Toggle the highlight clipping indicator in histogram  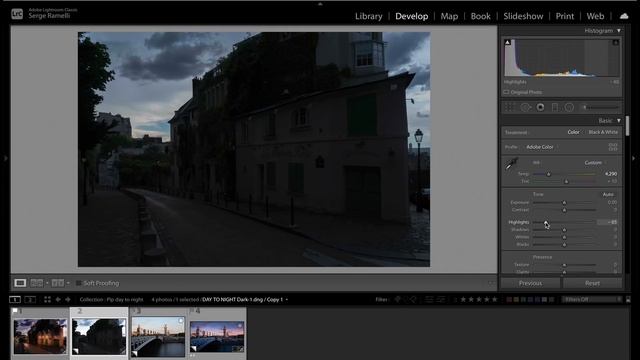[x=616, y=42]
